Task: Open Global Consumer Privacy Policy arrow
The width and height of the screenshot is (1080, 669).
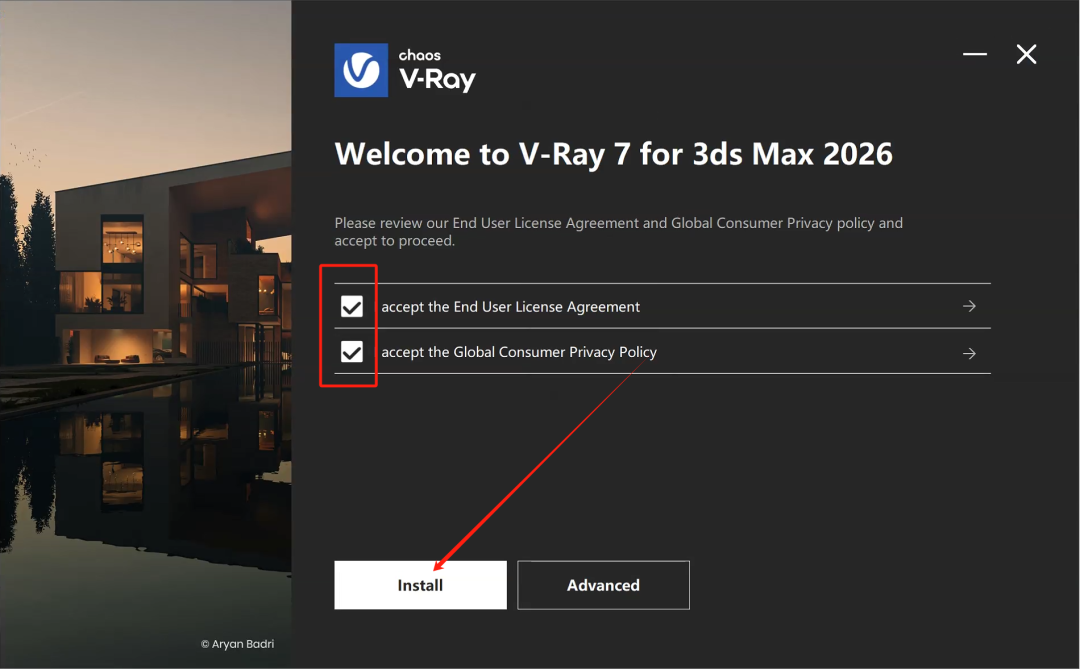Action: pos(969,353)
